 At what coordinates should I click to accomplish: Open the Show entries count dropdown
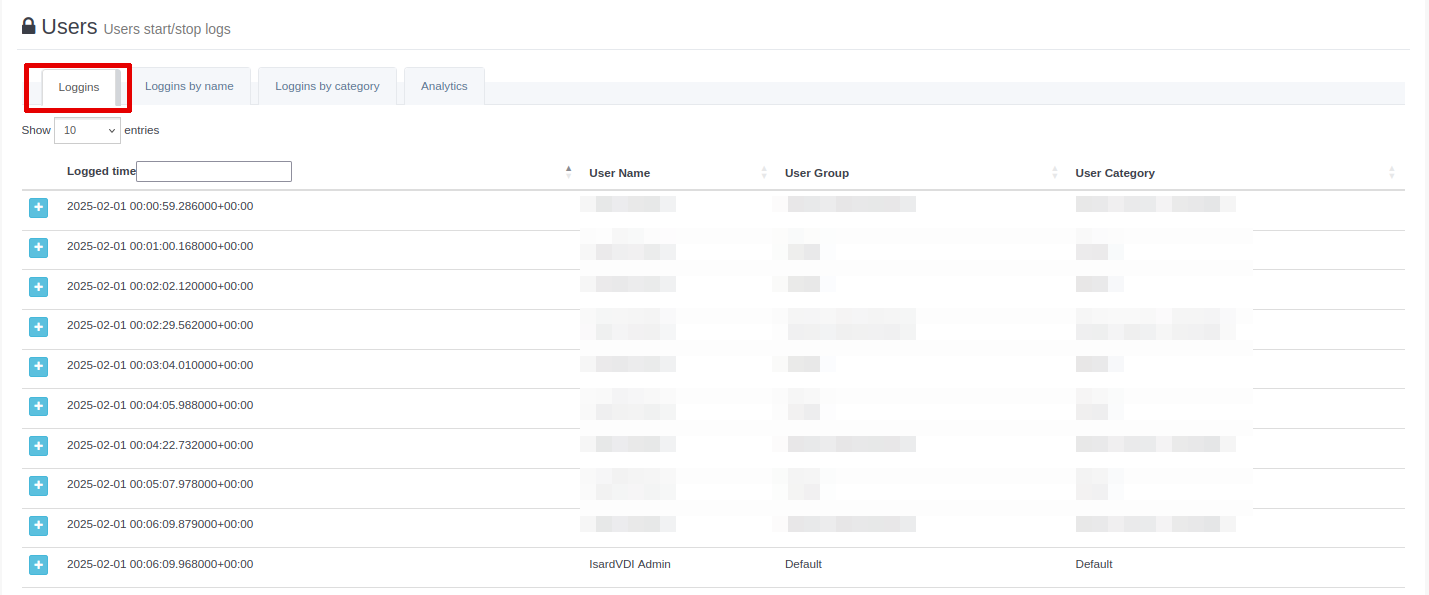[87, 130]
